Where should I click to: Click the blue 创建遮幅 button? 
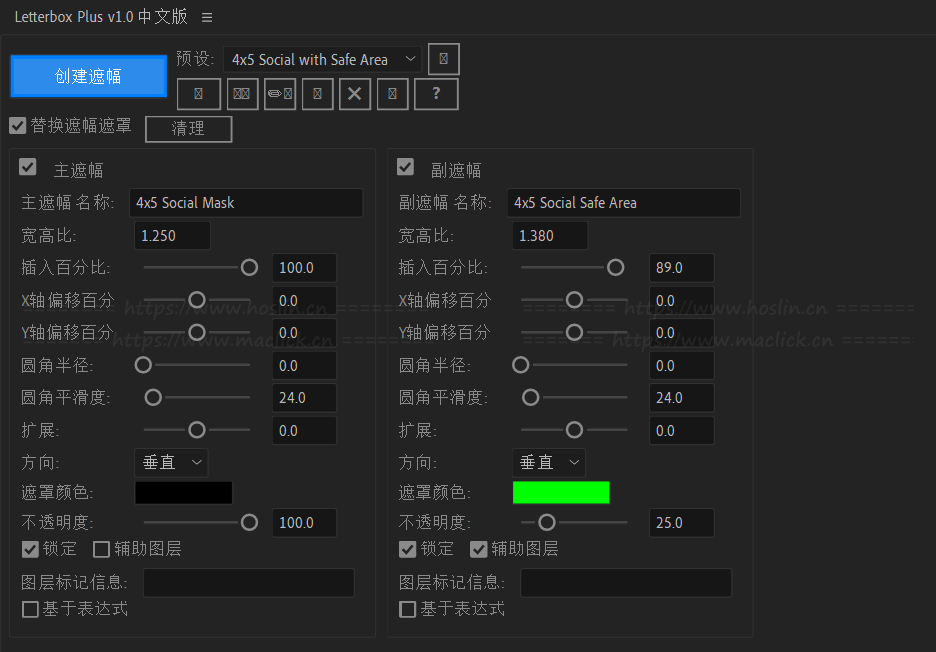click(x=89, y=76)
